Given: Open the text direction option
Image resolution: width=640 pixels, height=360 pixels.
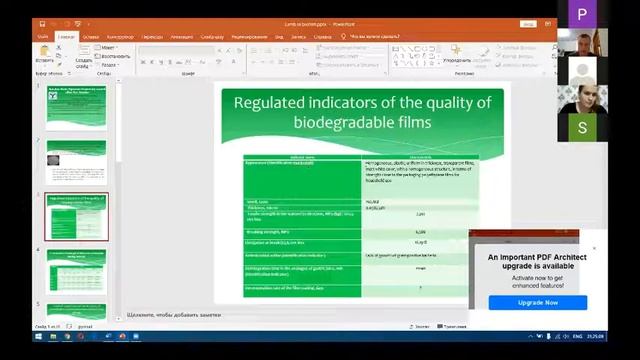Looking at the screenshot, I should click(x=342, y=48).
